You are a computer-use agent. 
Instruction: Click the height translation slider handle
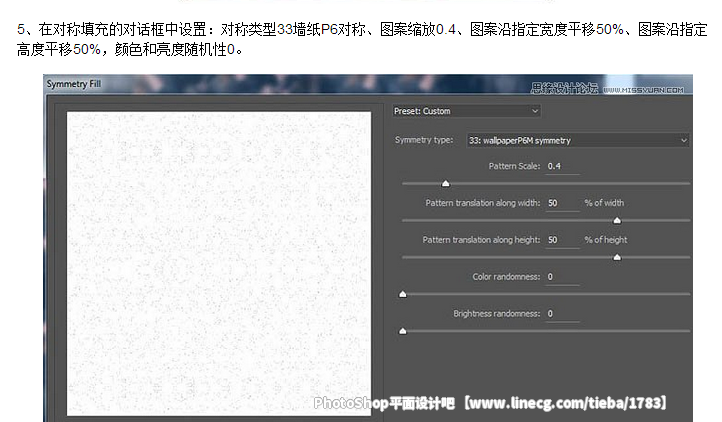(617, 258)
